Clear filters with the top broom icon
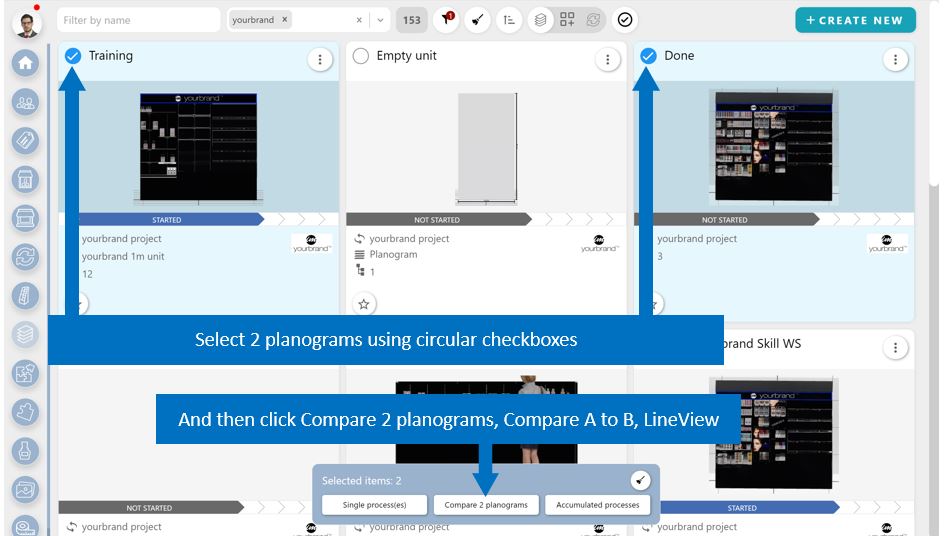Image resolution: width=946 pixels, height=536 pixels. click(x=477, y=20)
